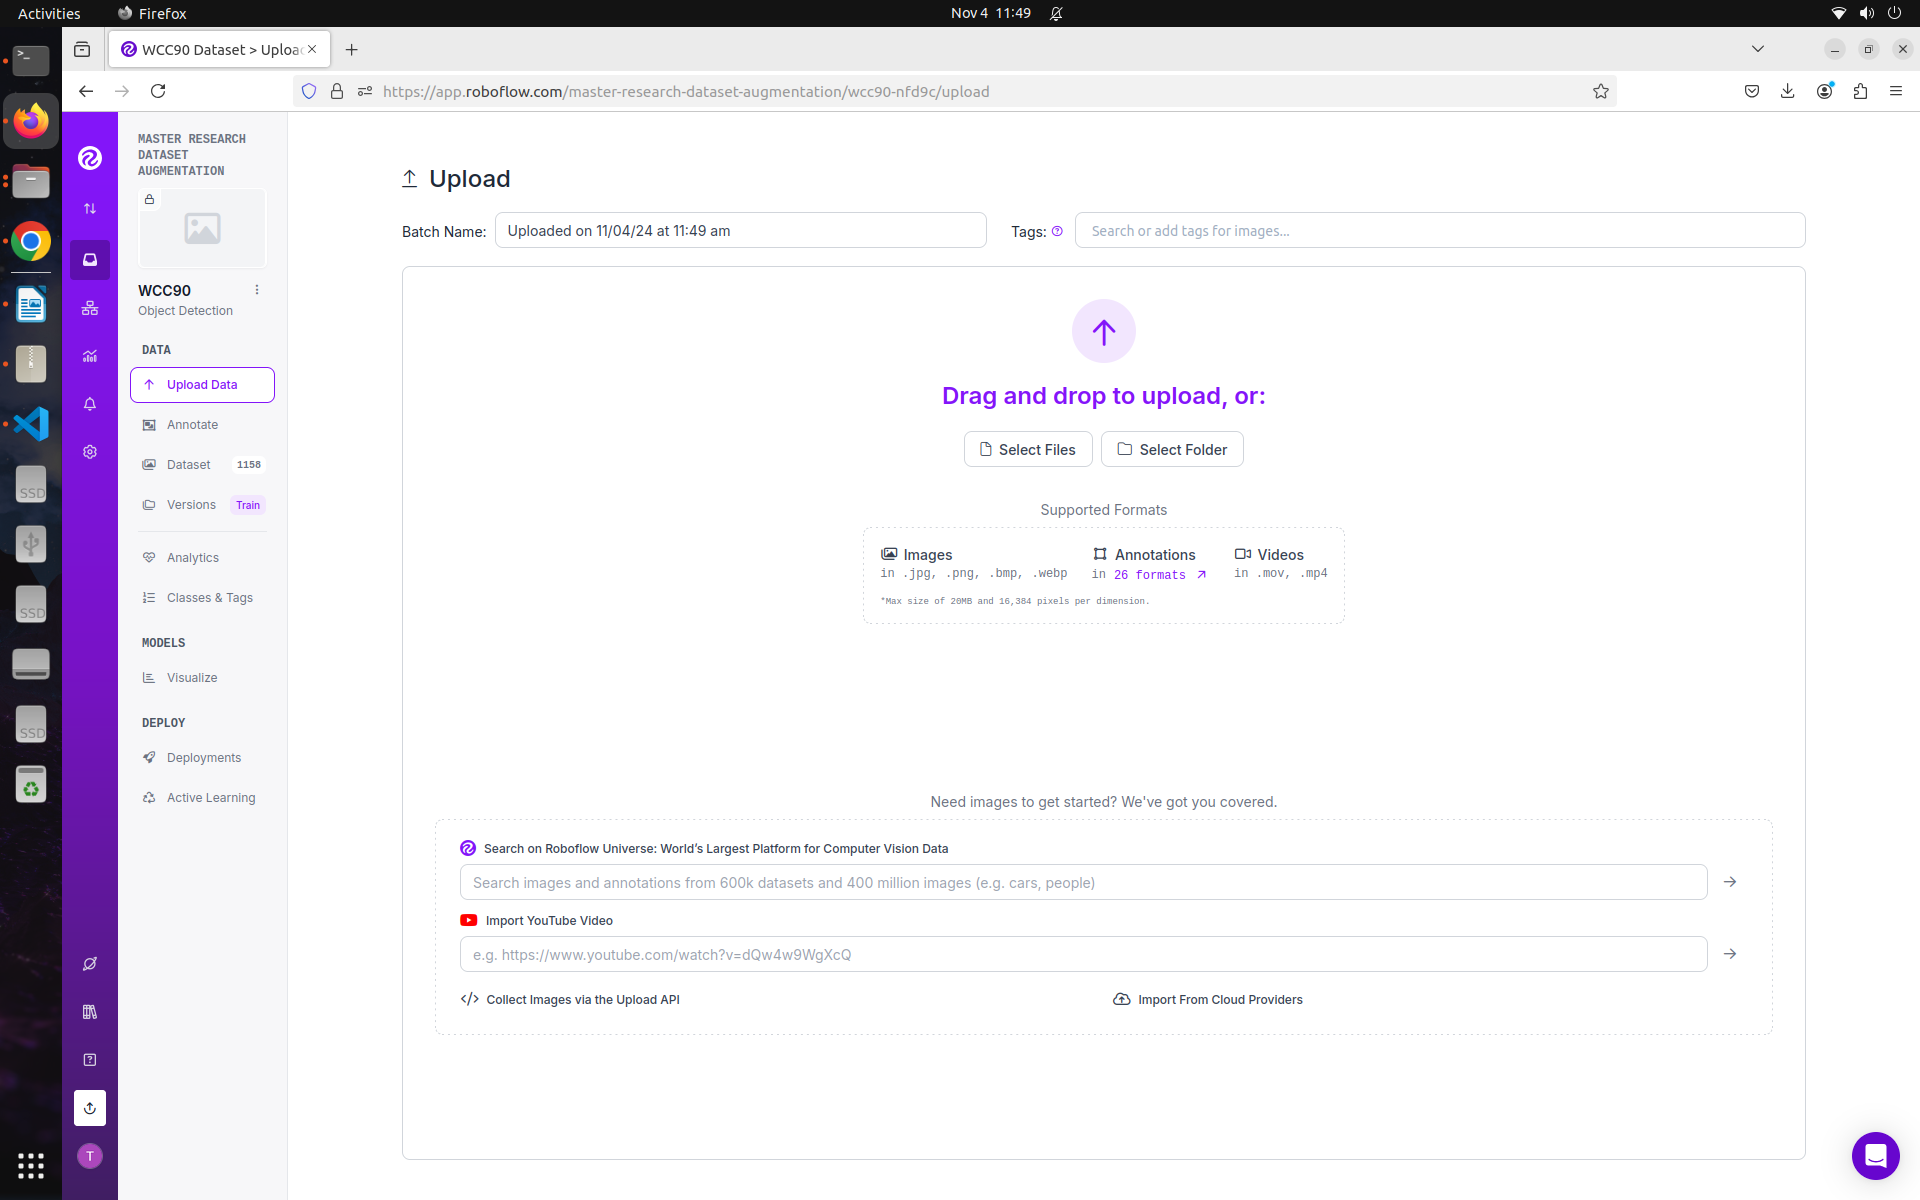Click the Import YouTube Video URL field
Screen dimensions: 1920x1200
[1082, 954]
